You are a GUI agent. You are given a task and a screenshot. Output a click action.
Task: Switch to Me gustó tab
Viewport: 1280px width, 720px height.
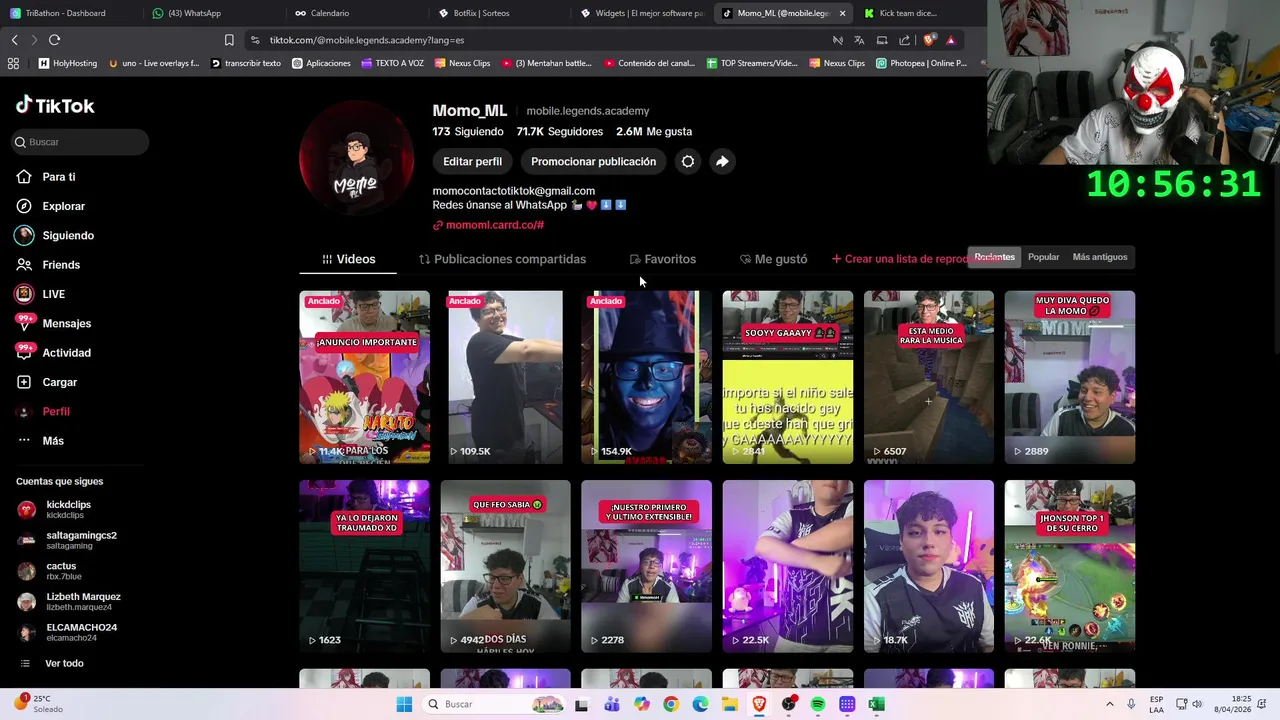773,259
